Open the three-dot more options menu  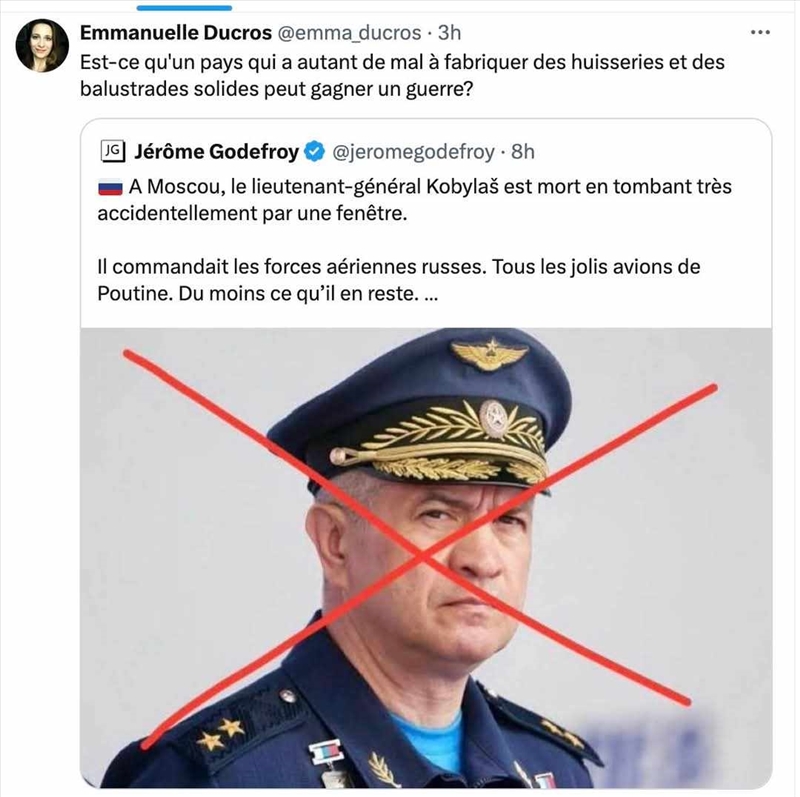(760, 33)
